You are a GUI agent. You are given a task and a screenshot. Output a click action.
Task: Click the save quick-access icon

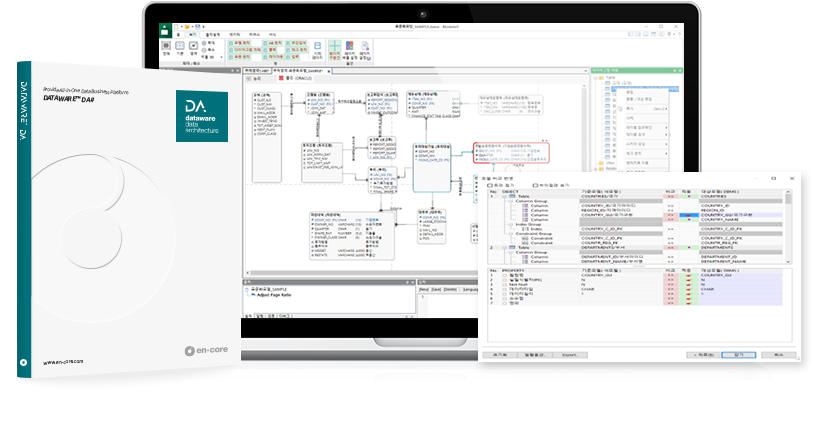197,27
